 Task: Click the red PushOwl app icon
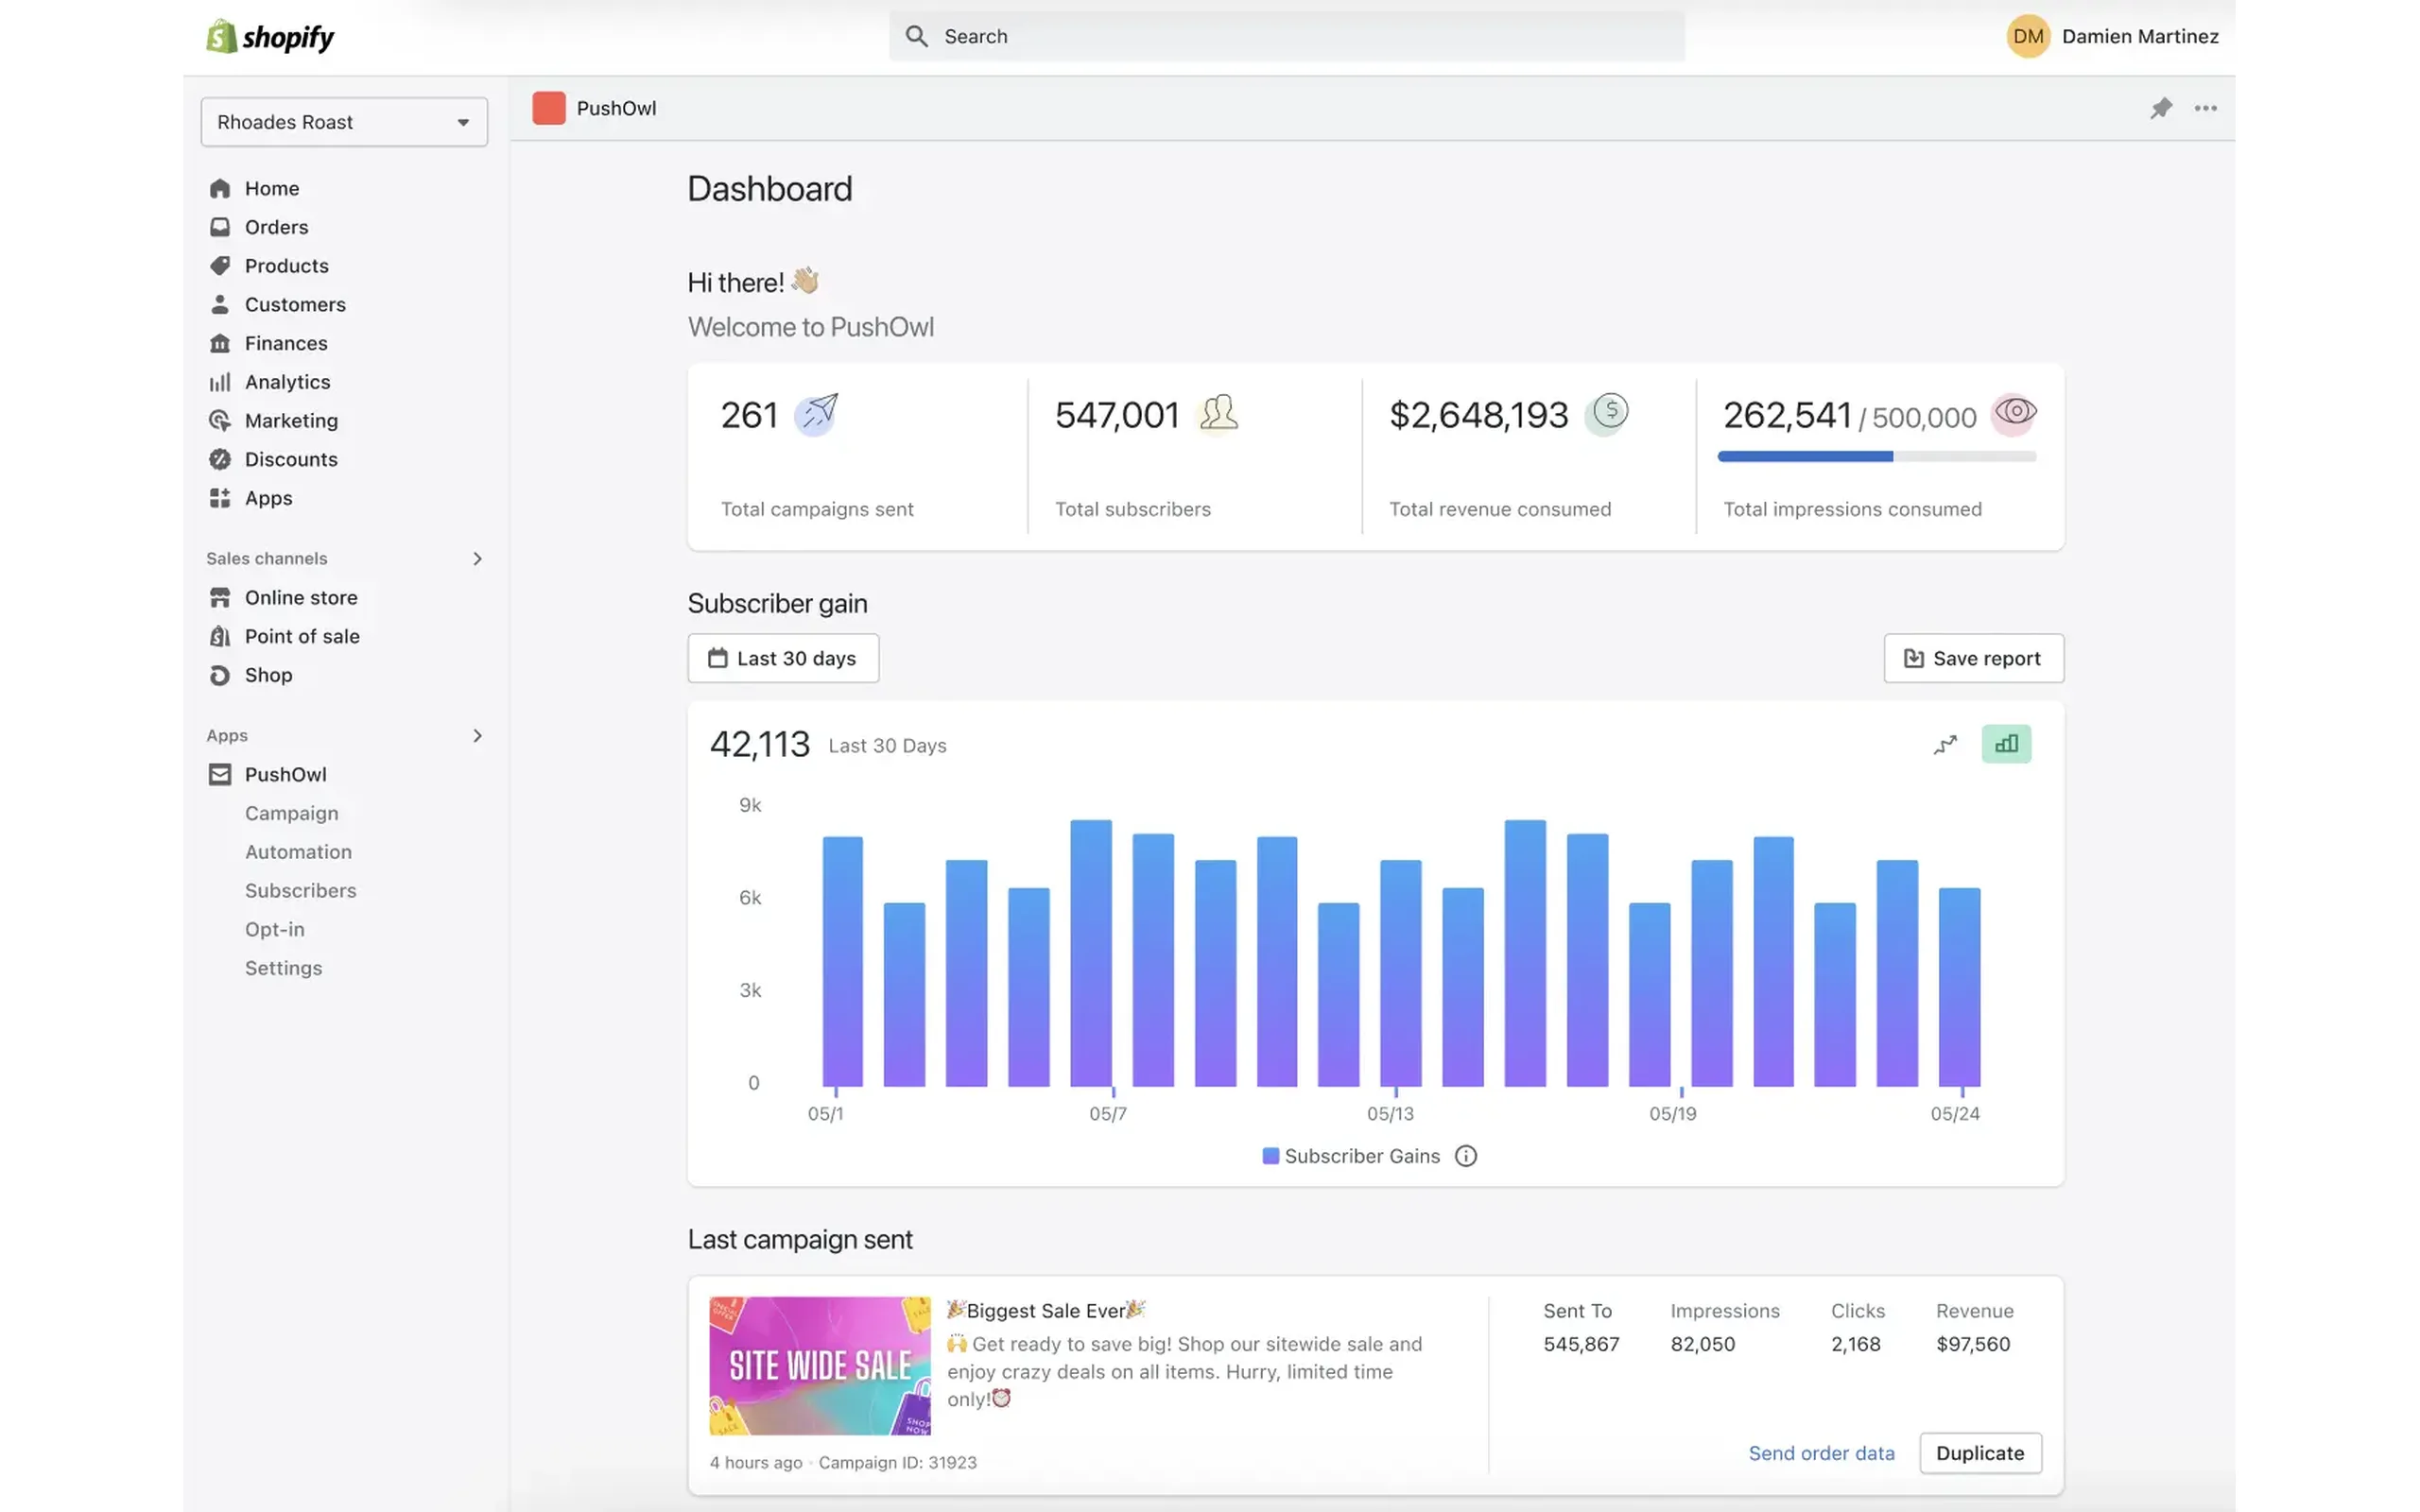point(548,108)
